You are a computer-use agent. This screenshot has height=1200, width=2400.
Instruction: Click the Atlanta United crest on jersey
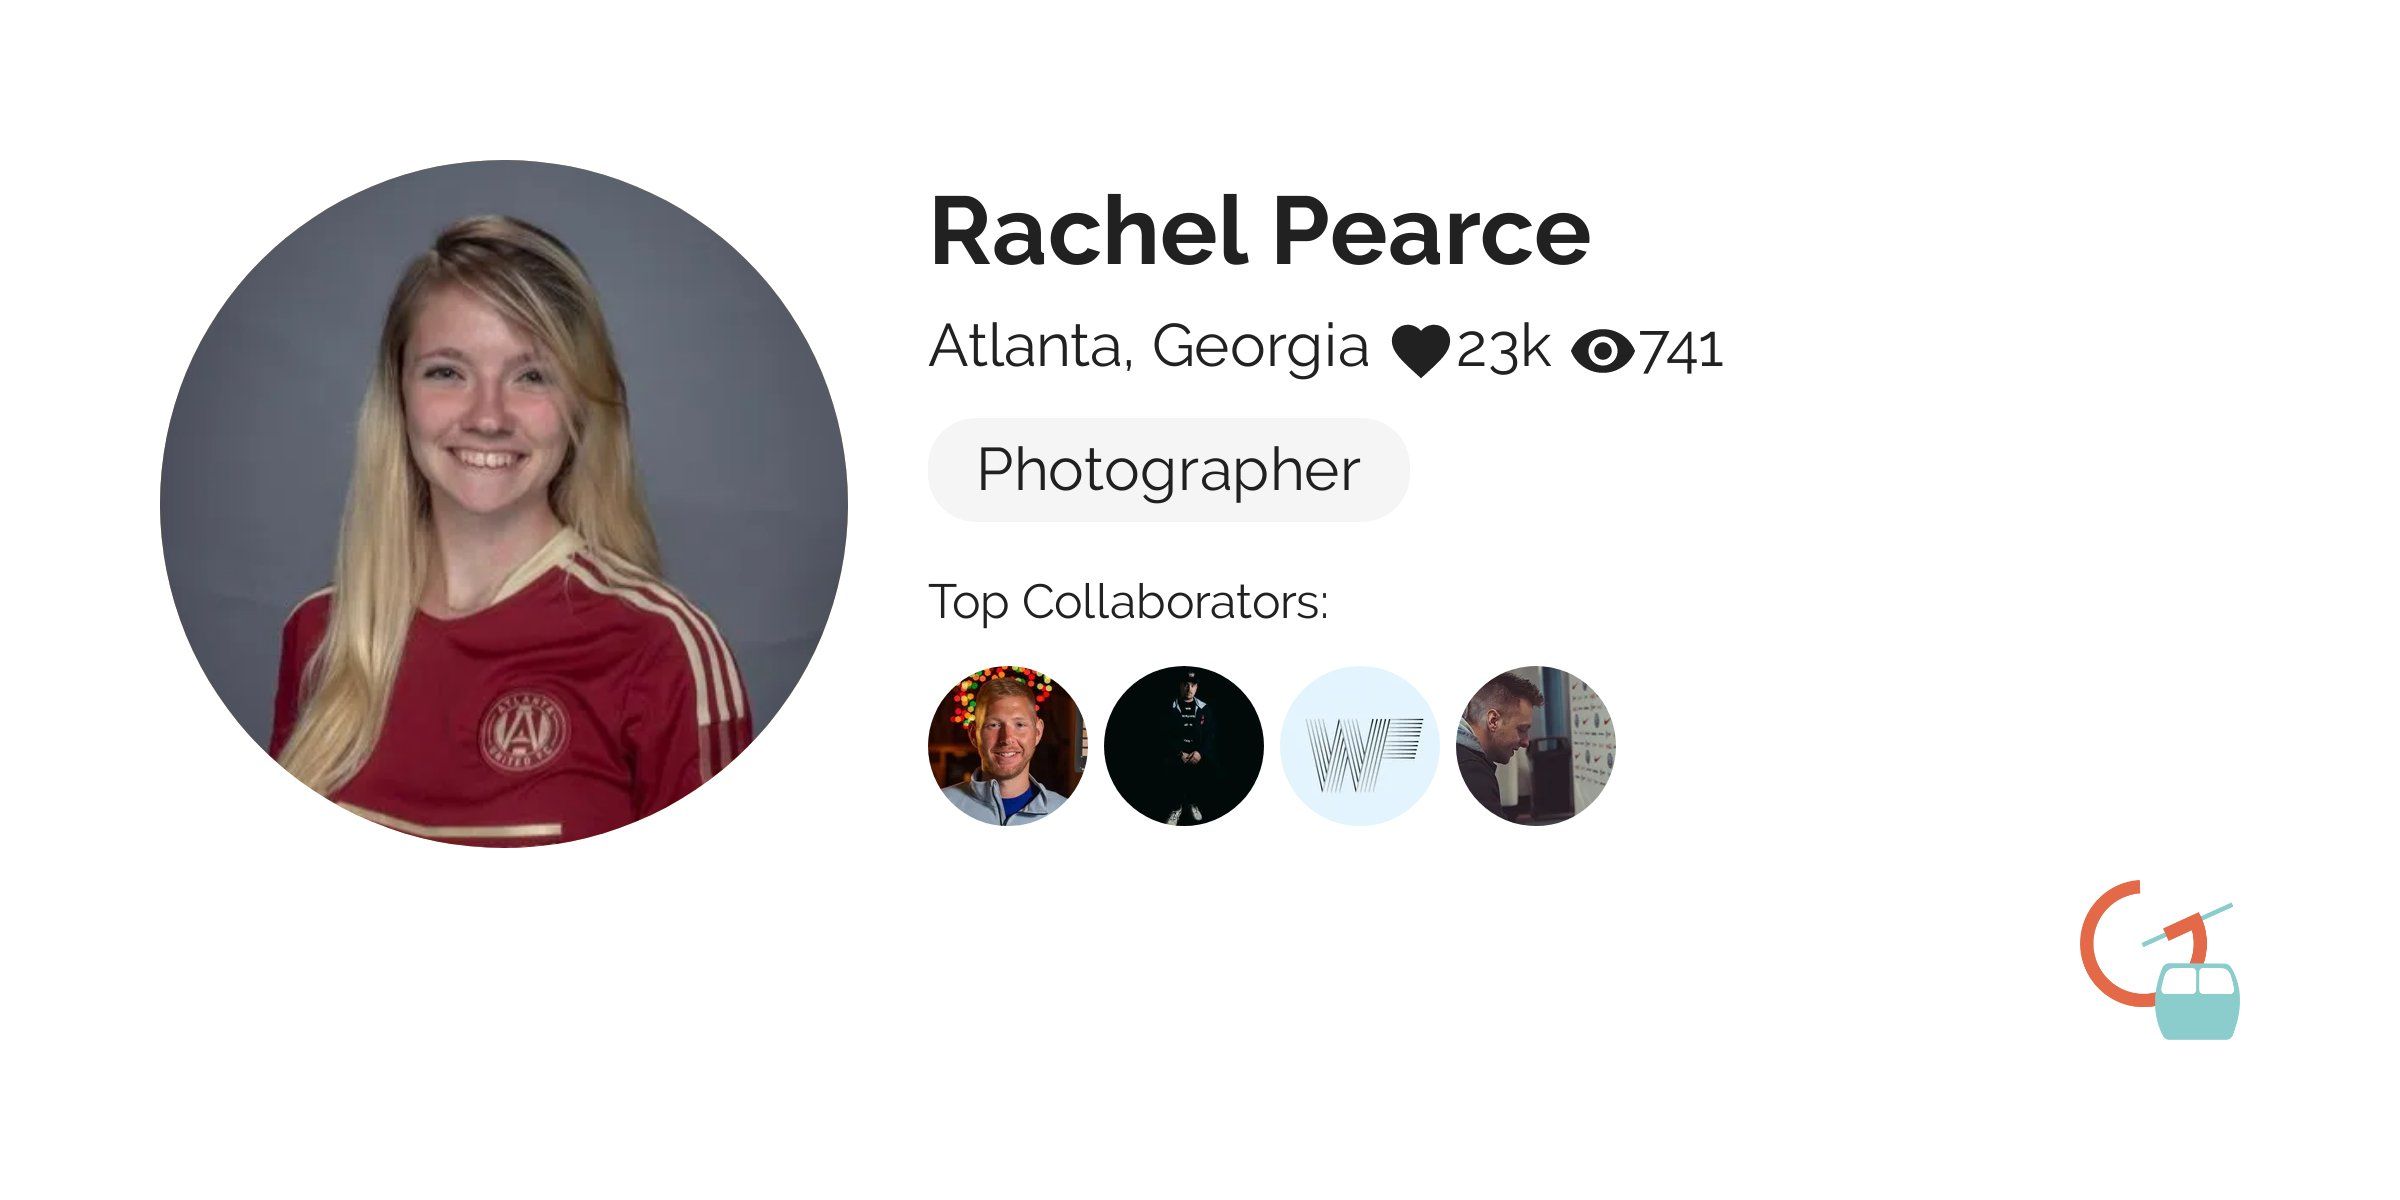tap(523, 729)
